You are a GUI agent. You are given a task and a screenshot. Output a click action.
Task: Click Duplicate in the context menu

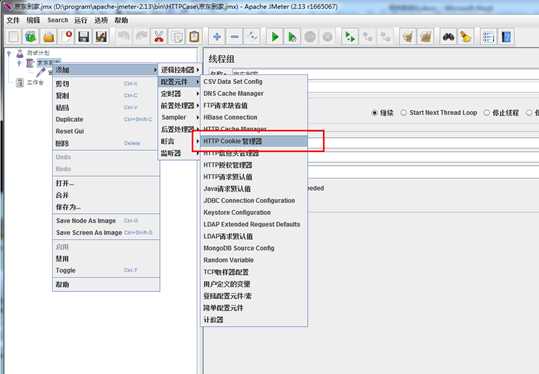click(x=69, y=119)
